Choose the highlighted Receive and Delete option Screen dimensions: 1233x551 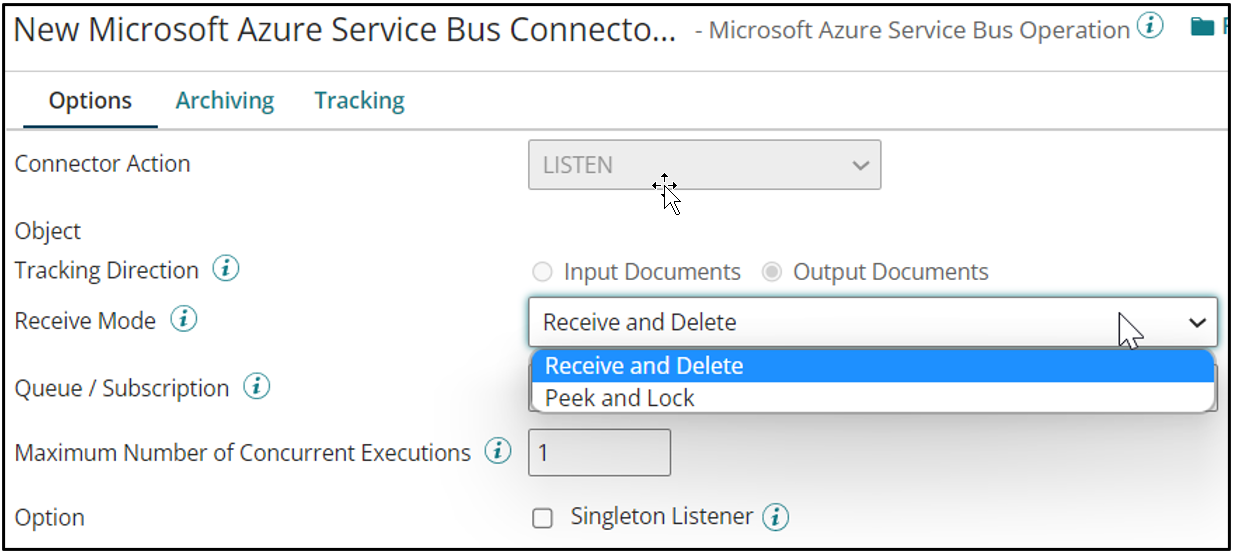click(644, 366)
